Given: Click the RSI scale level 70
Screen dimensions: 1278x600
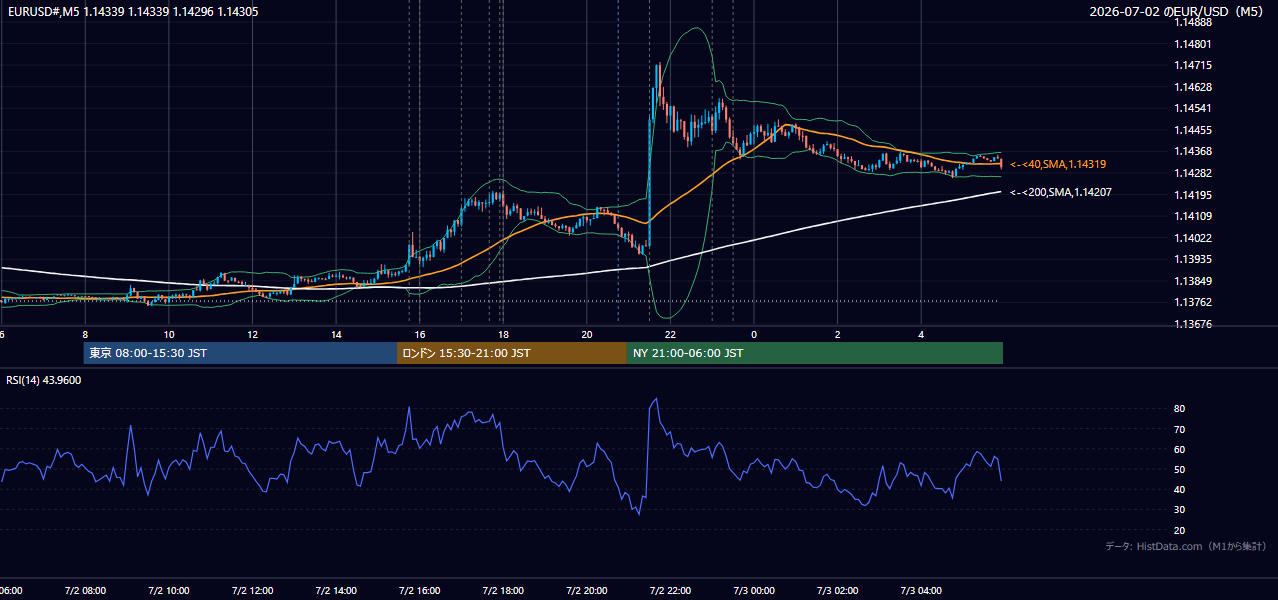Looking at the screenshot, I should pos(1179,429).
